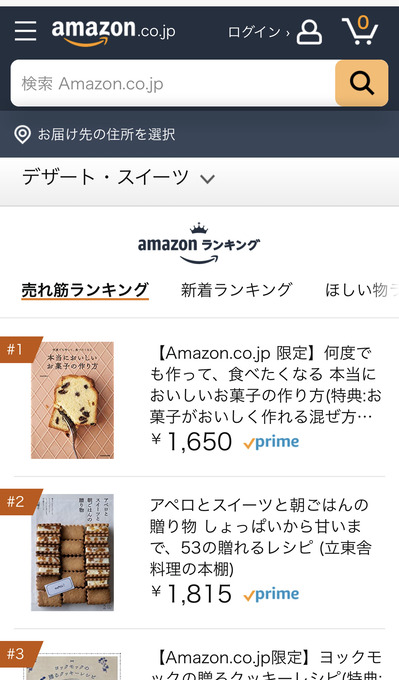Open the hamburger navigation menu
The image size is (399, 680).
point(25,31)
